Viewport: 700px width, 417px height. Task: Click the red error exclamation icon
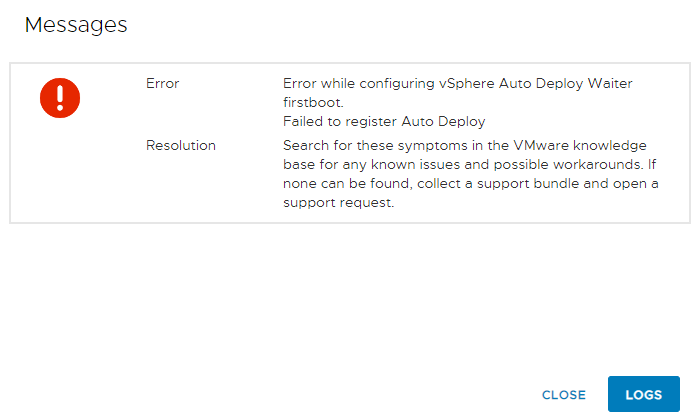tap(60, 97)
